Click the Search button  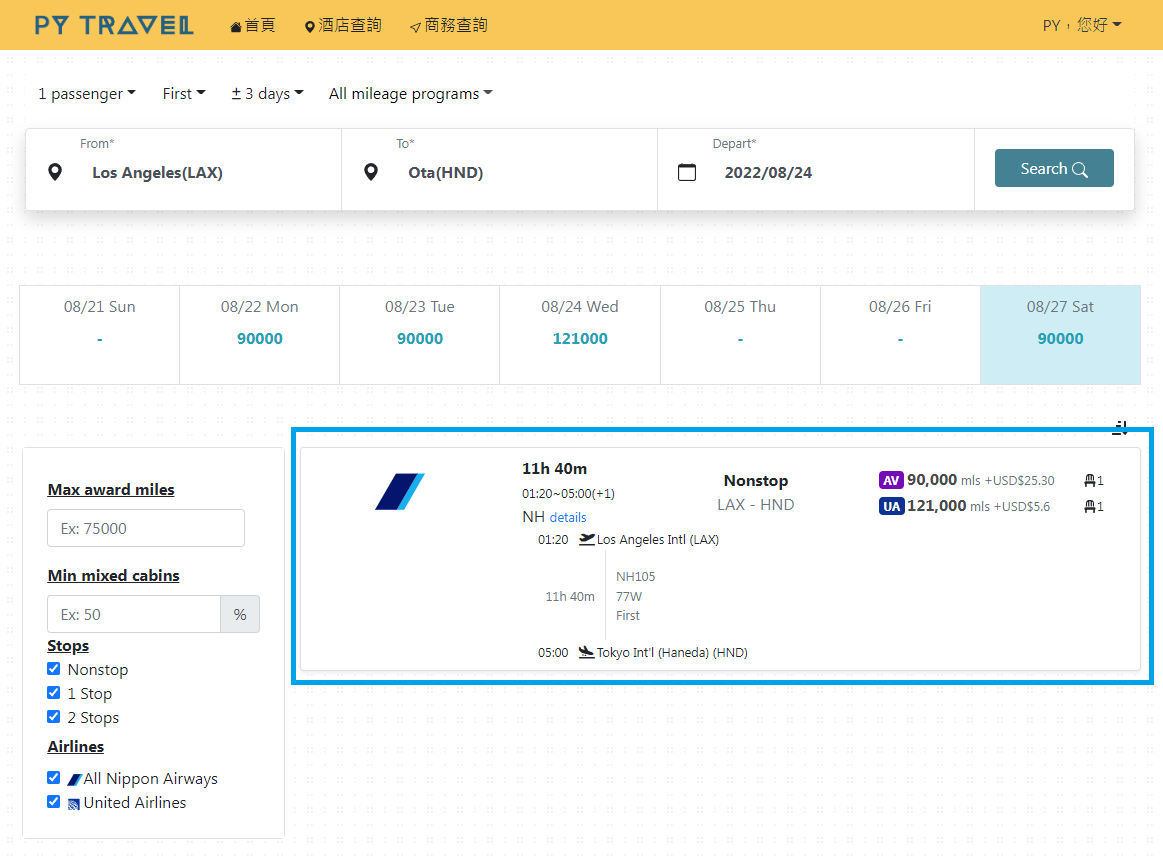click(1054, 168)
